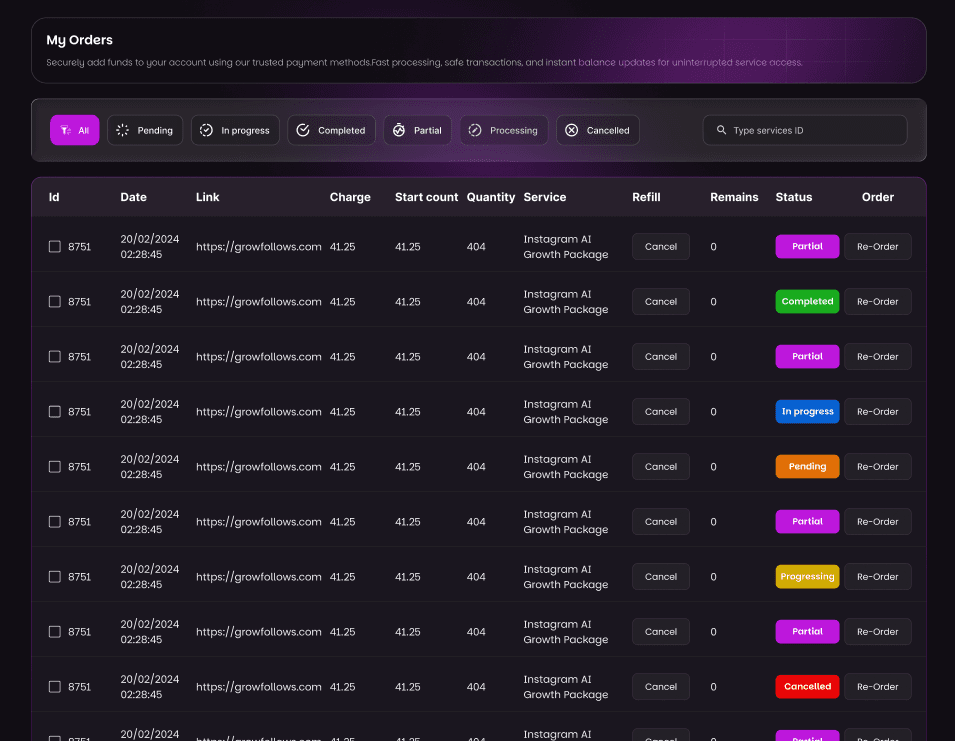Screen dimensions: 955x741
Task: Focus the Type services ID search field
Action: click(805, 130)
